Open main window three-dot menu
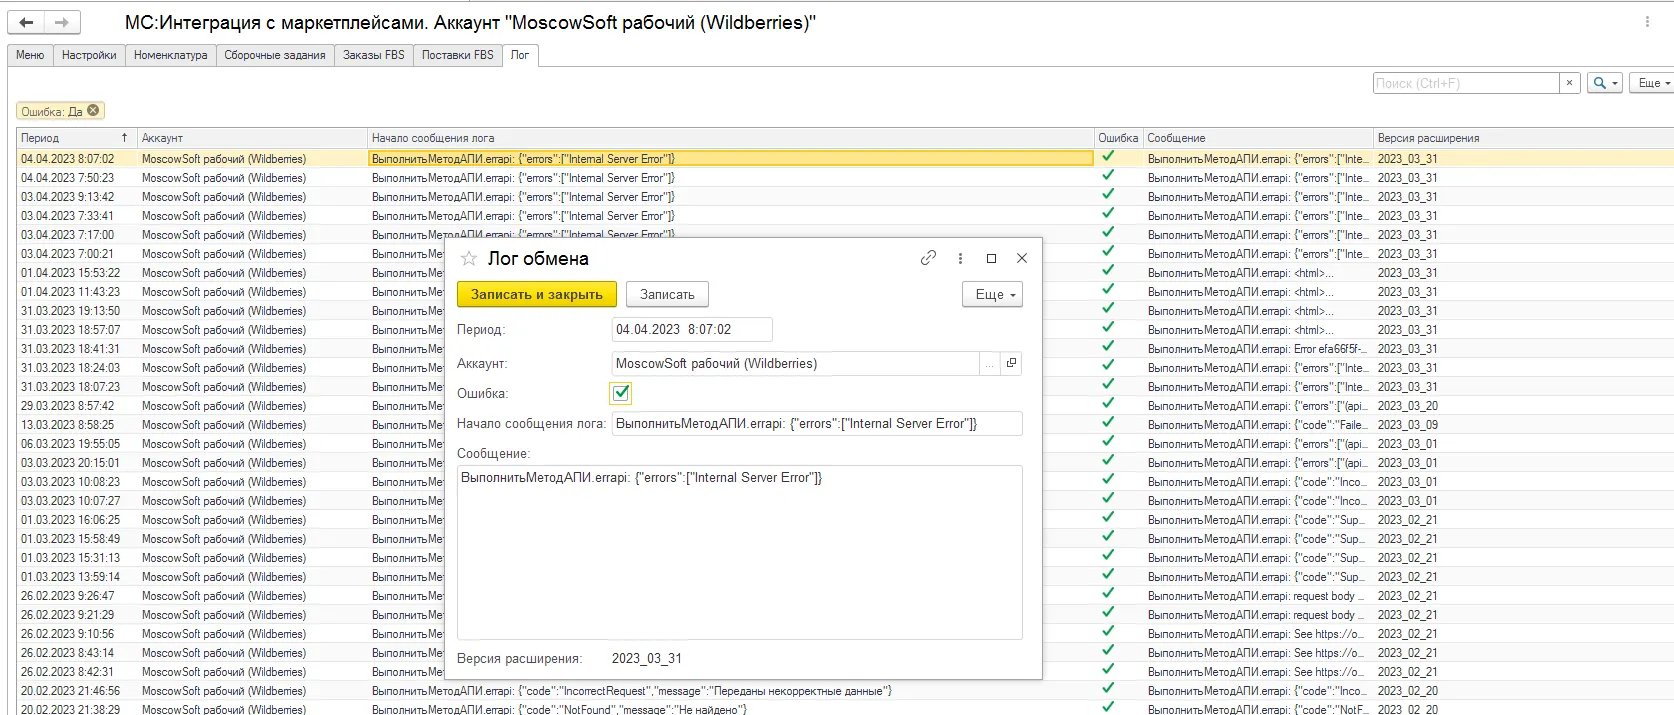 click(x=1647, y=21)
